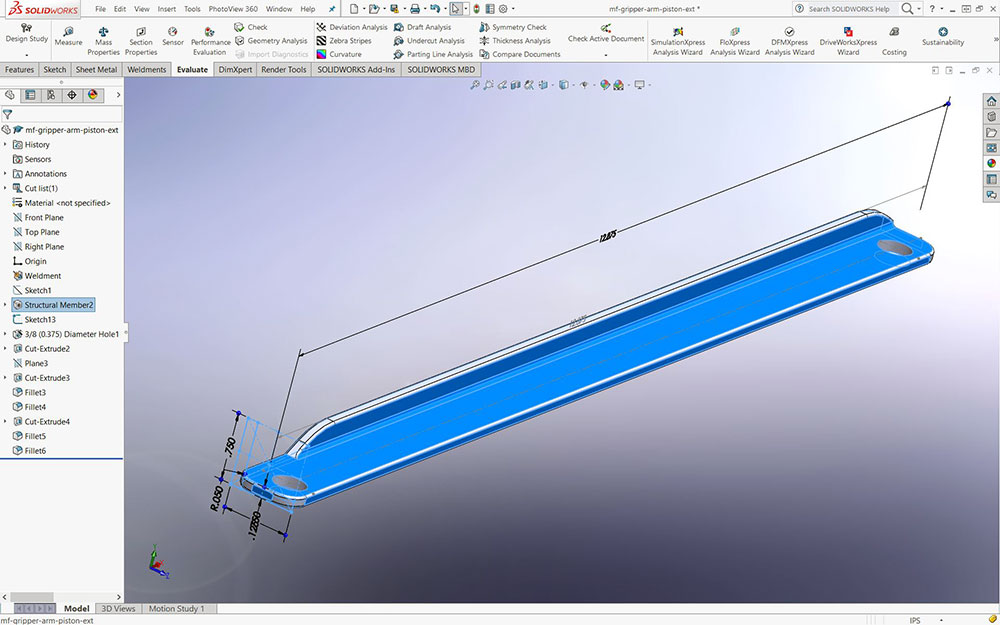The image size is (1000, 625).
Task: Open Mass Properties
Action: (103, 41)
